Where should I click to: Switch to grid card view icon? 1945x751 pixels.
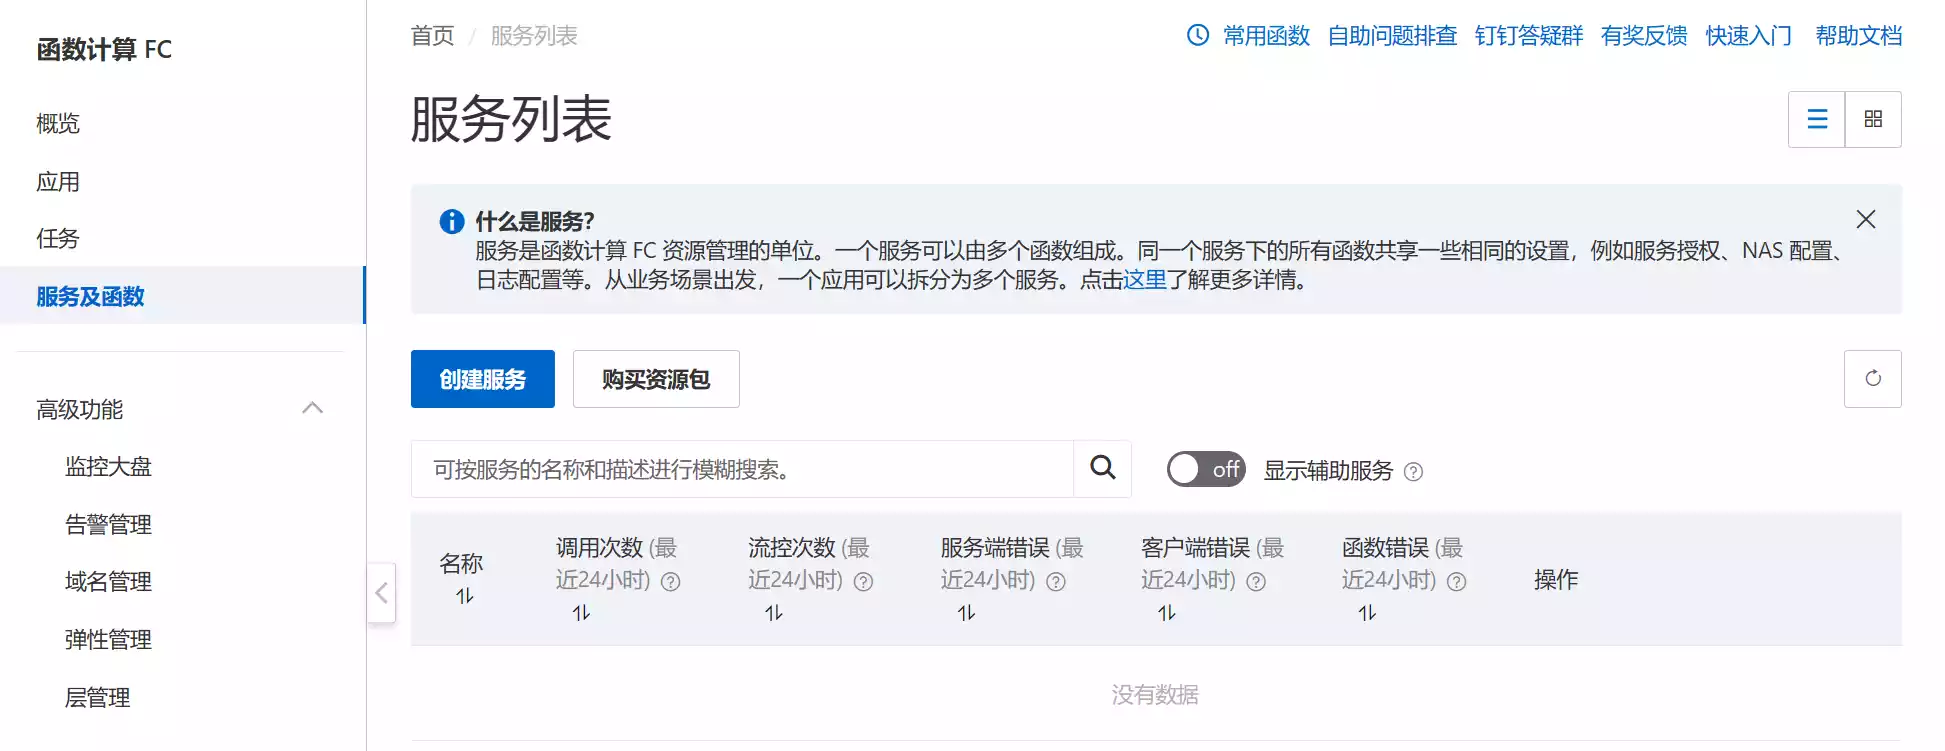click(1873, 119)
